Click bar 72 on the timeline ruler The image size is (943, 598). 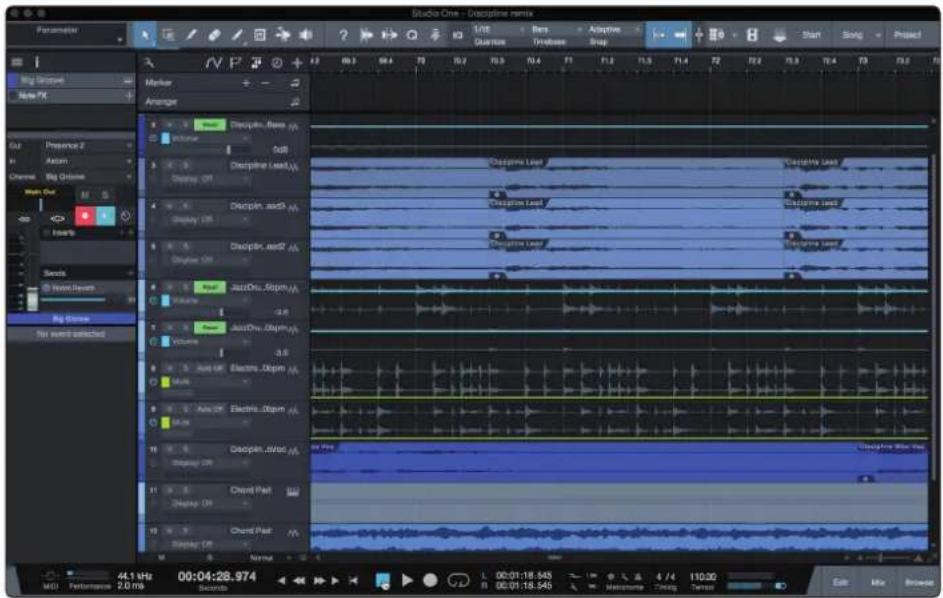715,61
